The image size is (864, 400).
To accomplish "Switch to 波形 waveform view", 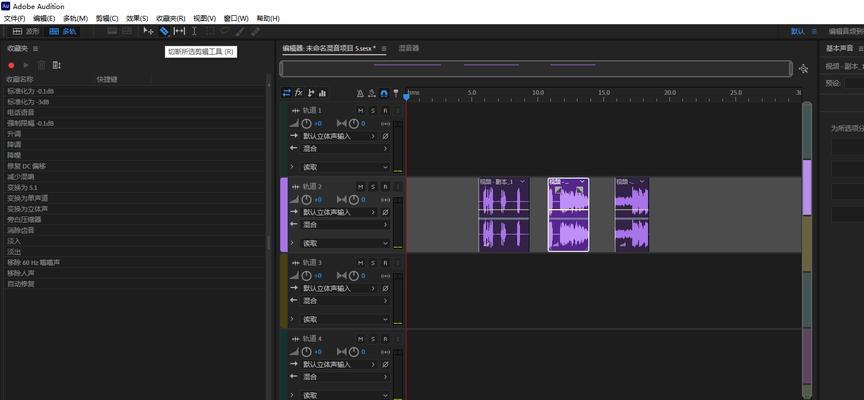I will tap(26, 31).
